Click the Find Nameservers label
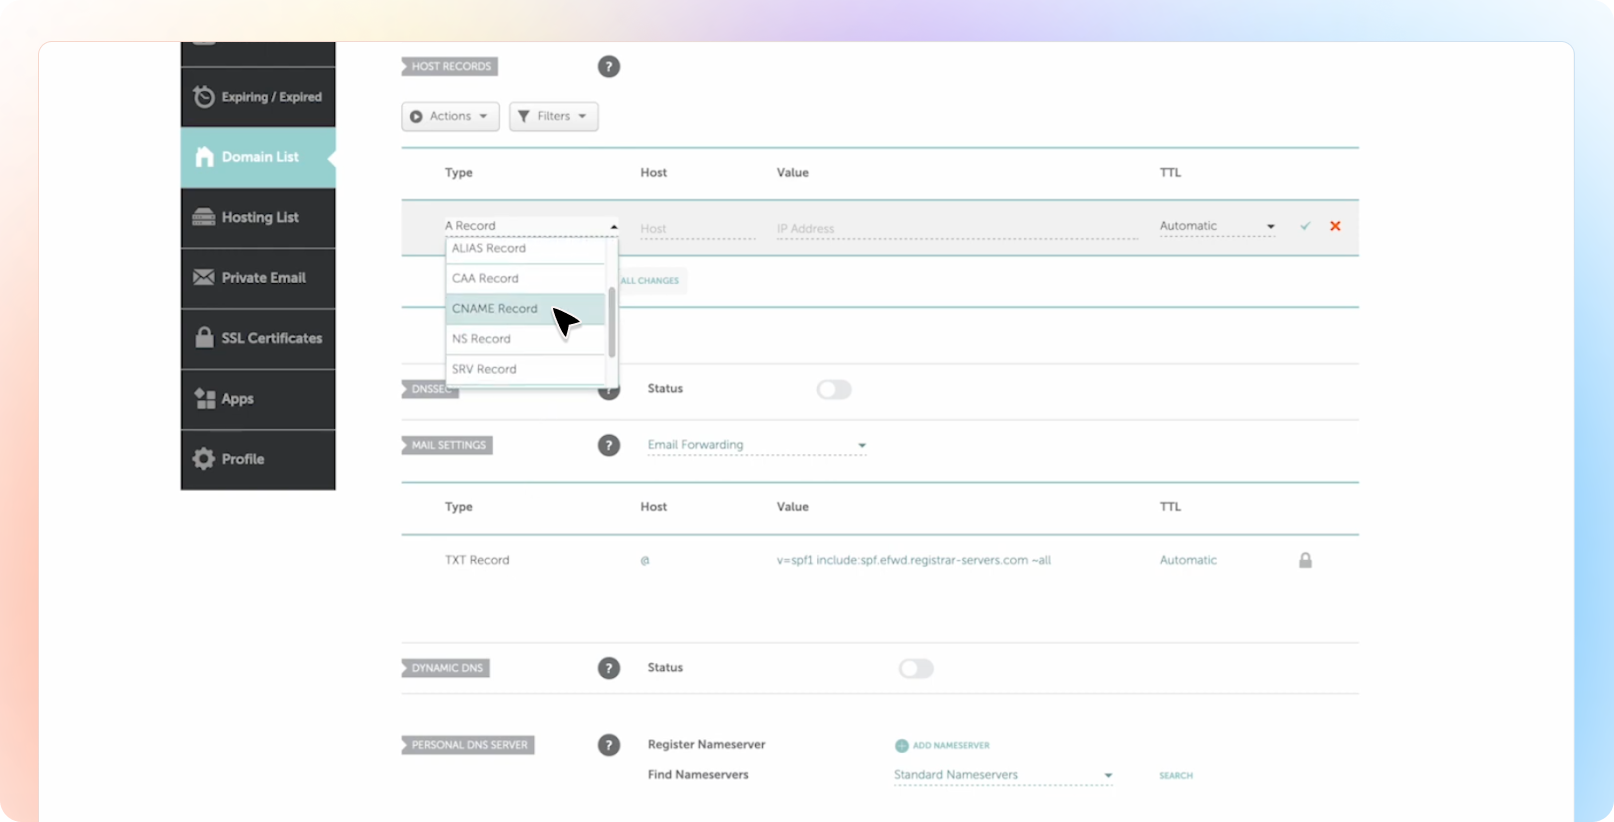The image size is (1614, 822). 698,774
